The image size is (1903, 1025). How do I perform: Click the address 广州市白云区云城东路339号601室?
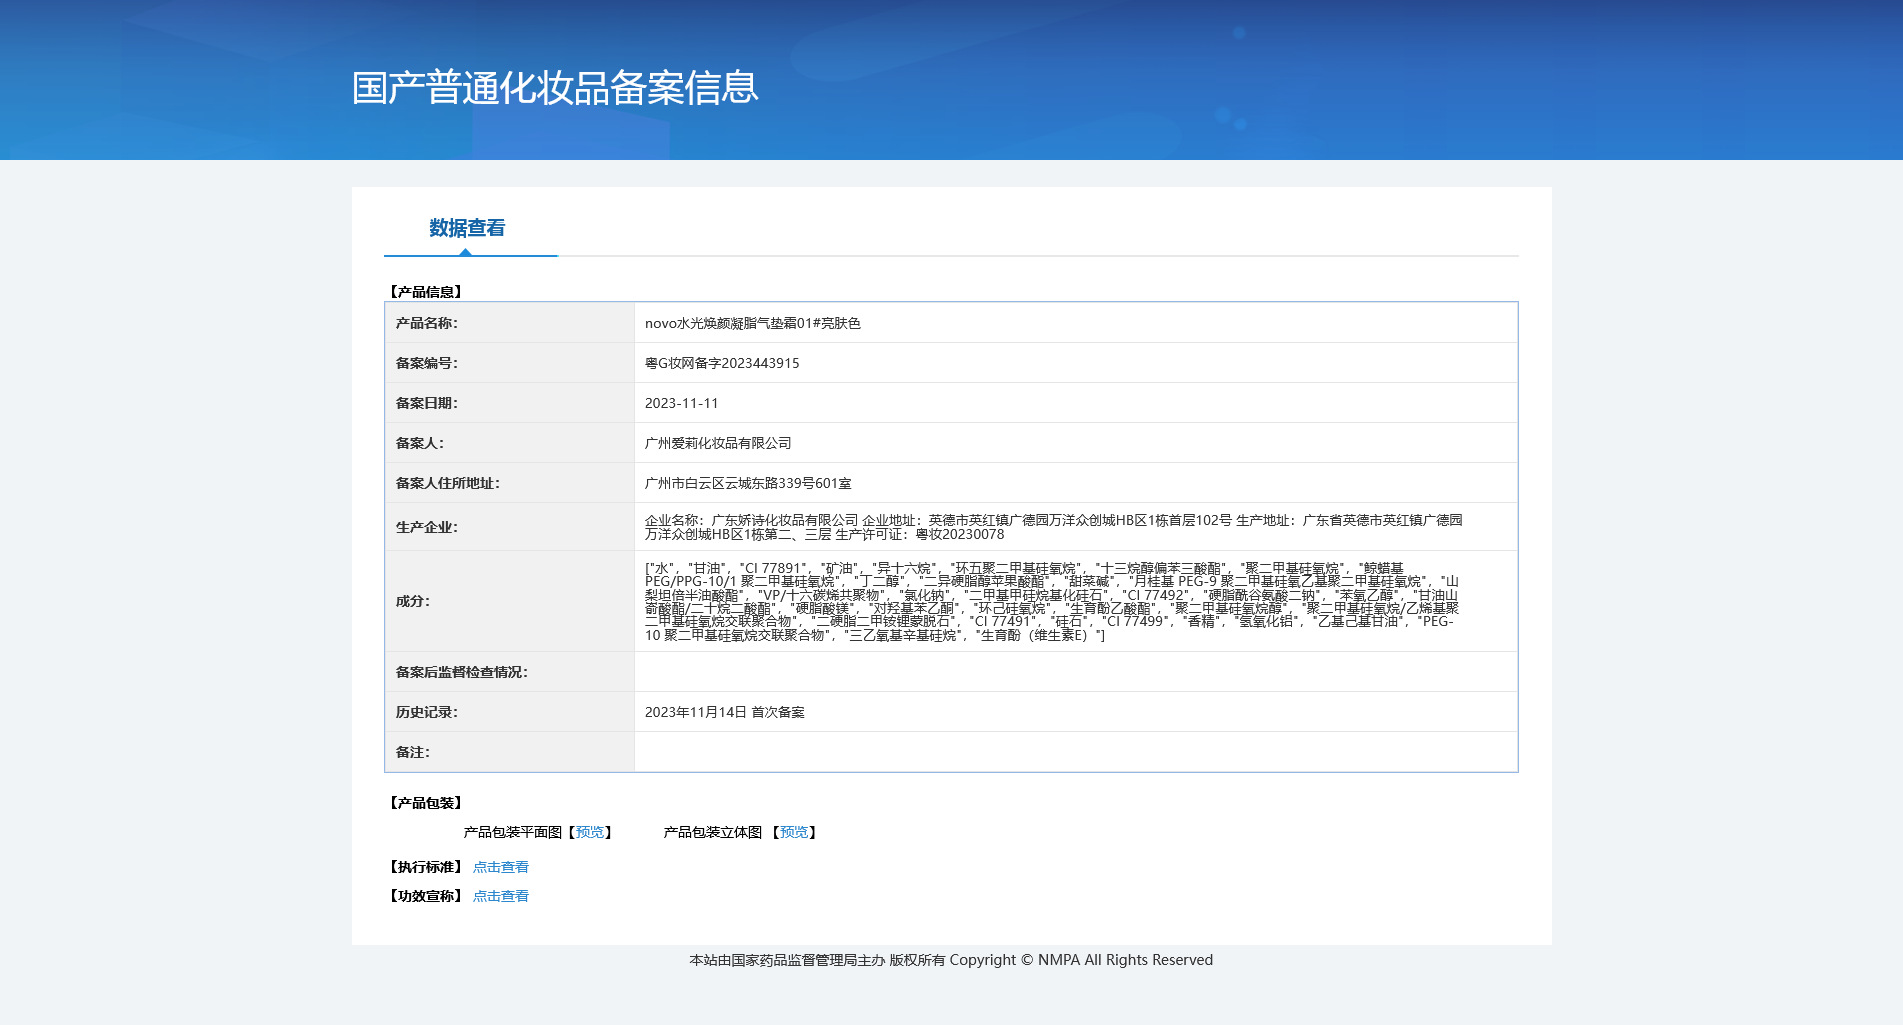pyautogui.click(x=748, y=483)
